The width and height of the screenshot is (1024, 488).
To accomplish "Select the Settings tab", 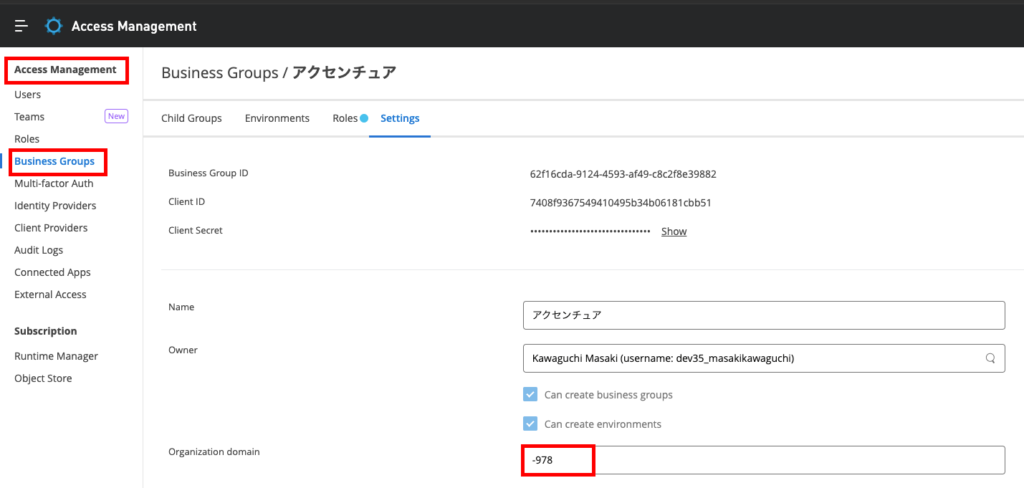I will [x=400, y=118].
